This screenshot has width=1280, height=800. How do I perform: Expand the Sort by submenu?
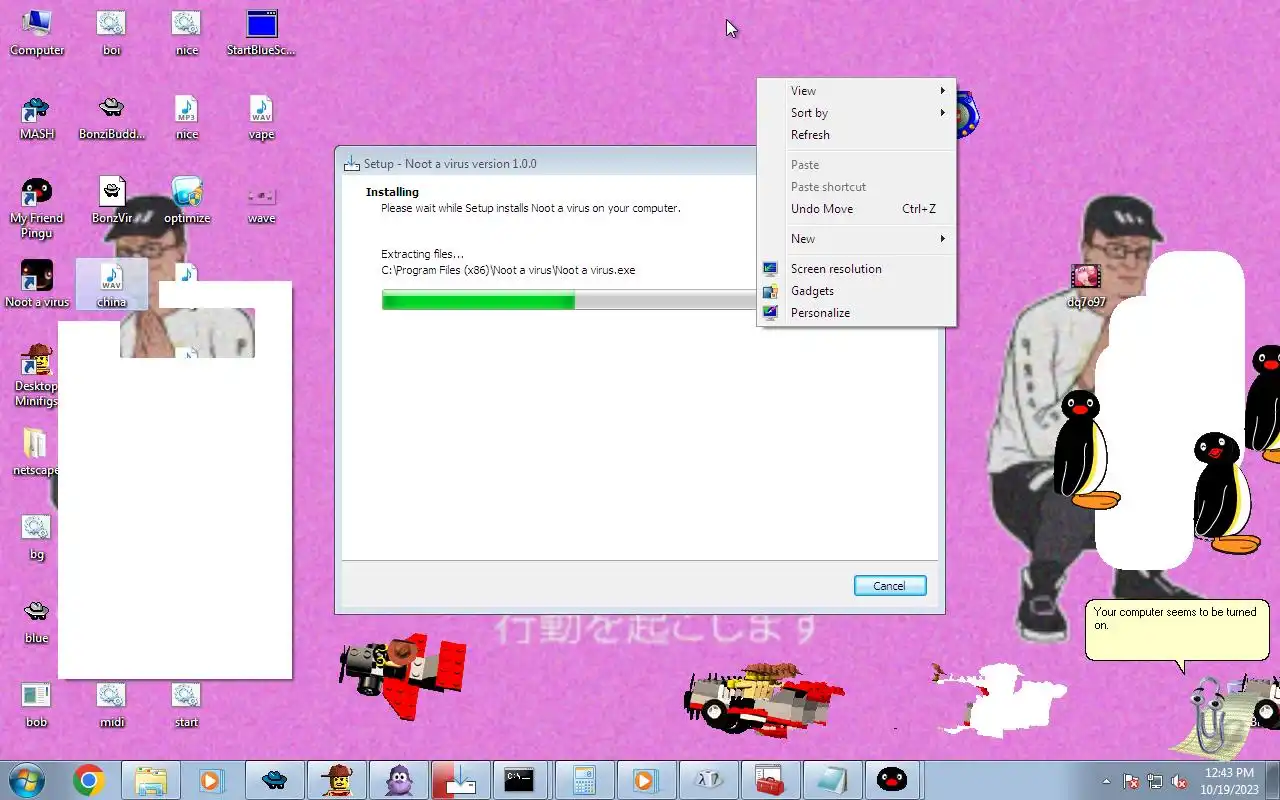856,113
